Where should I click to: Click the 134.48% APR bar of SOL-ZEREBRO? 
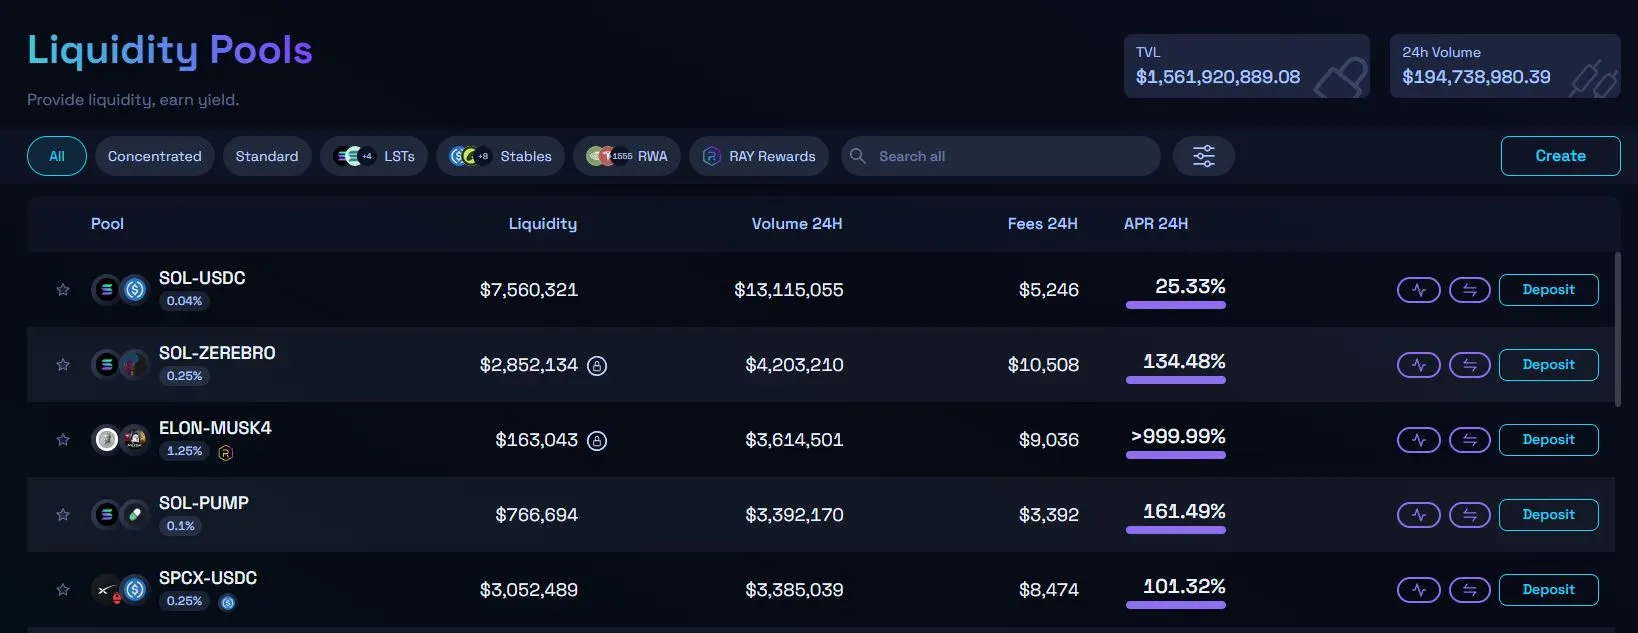(1176, 380)
